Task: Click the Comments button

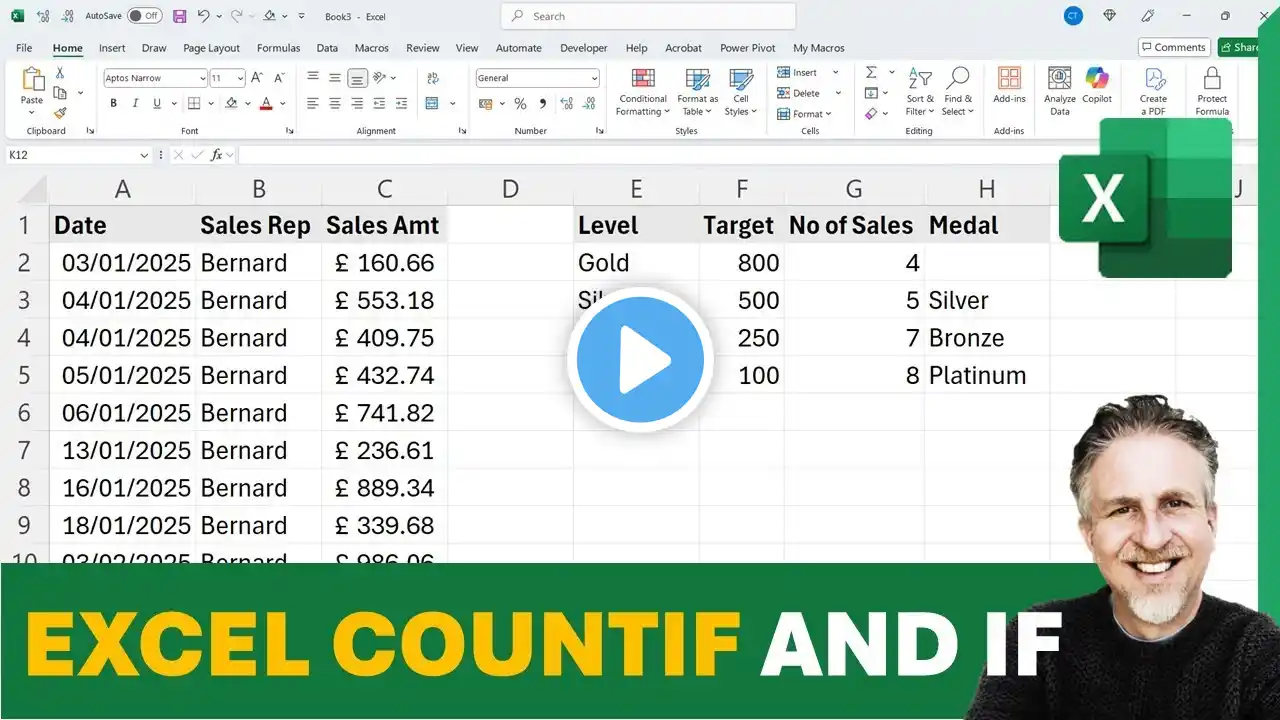Action: [x=1174, y=47]
